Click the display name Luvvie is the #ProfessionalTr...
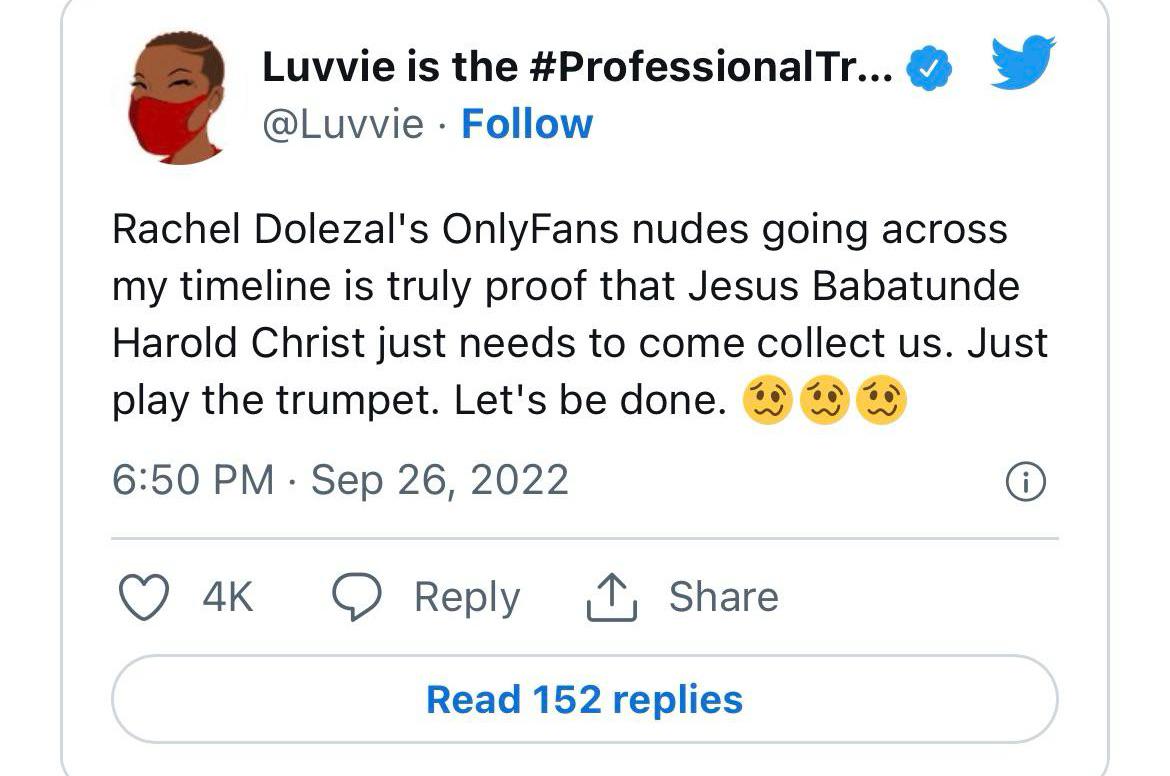1170x776 pixels. pyautogui.click(x=577, y=67)
